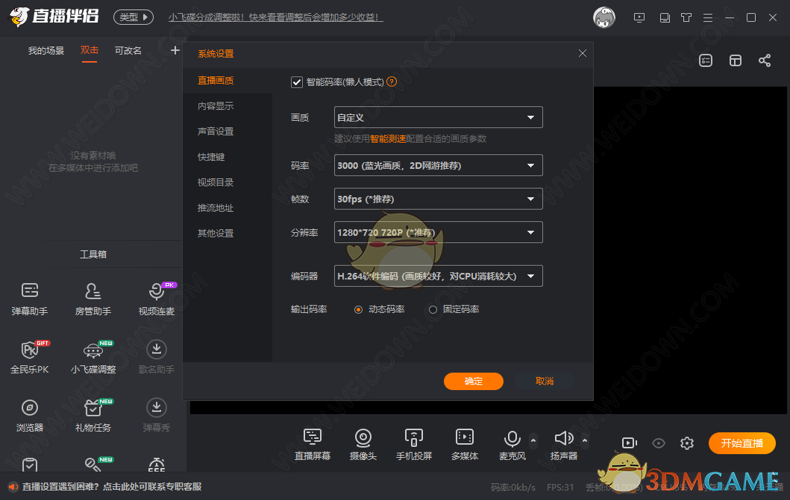Switch to 推流地址 settings tab
Screen dimensions: 790x500
coord(216,208)
